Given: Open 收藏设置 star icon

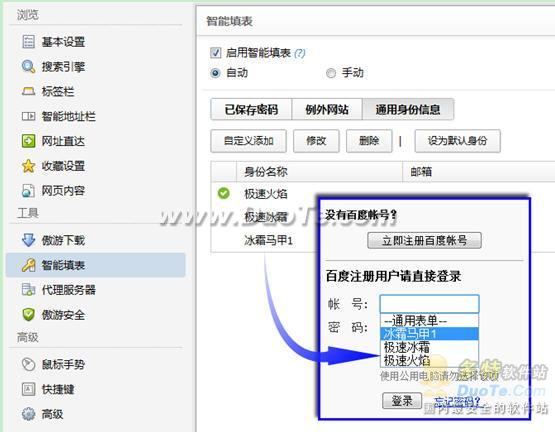Looking at the screenshot, I should pyautogui.click(x=28, y=166).
